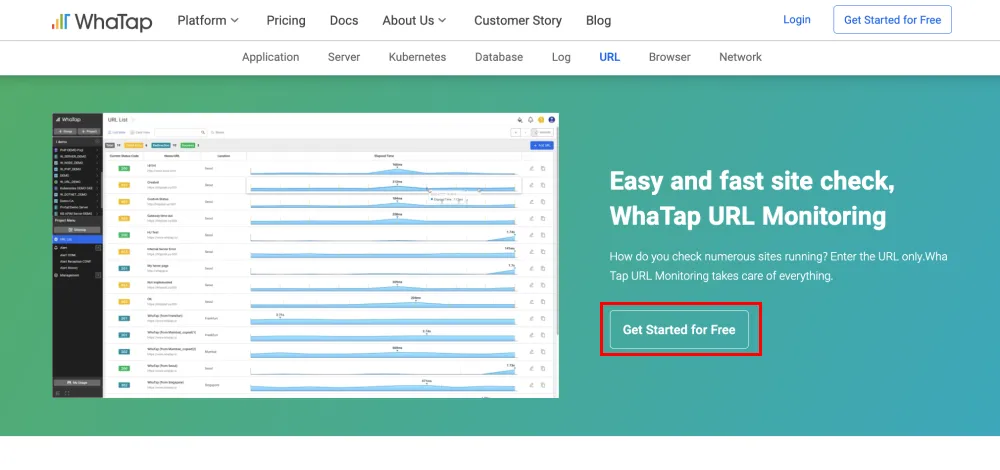The image size is (1000, 470).
Task: Click the URL List dashboard screenshot
Action: click(x=305, y=255)
